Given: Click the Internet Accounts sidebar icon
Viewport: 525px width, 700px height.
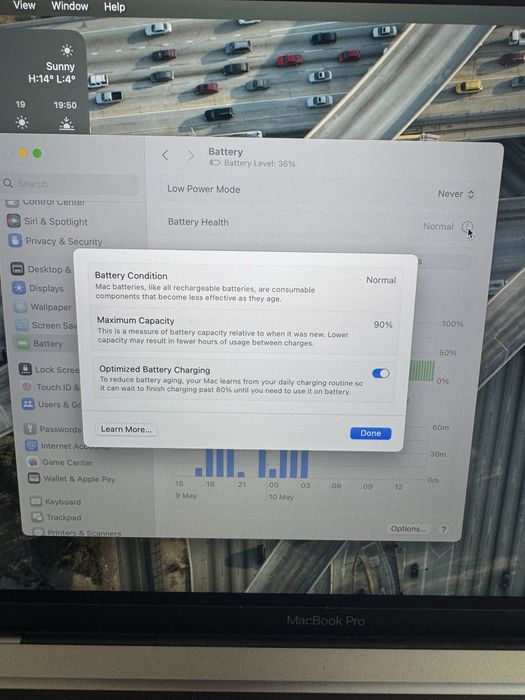Looking at the screenshot, I should pos(31,445).
